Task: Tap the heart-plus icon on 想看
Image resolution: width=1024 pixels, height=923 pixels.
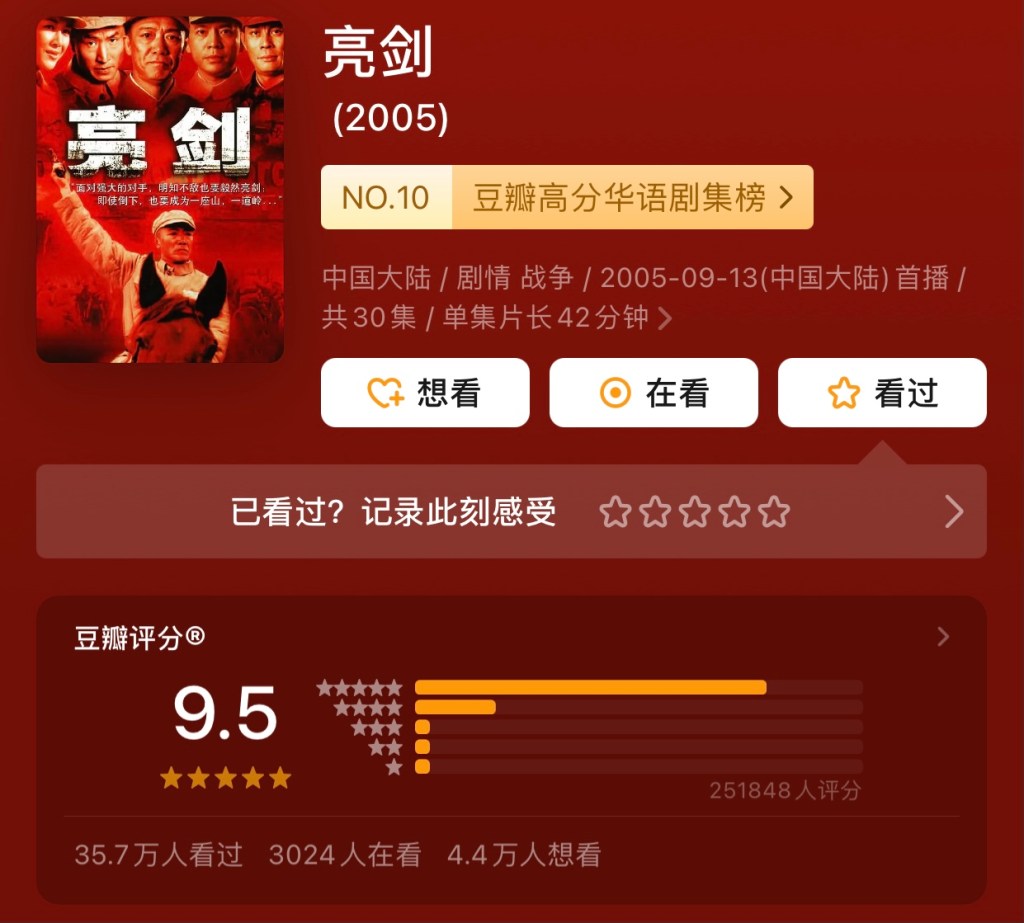Action: click(x=385, y=393)
